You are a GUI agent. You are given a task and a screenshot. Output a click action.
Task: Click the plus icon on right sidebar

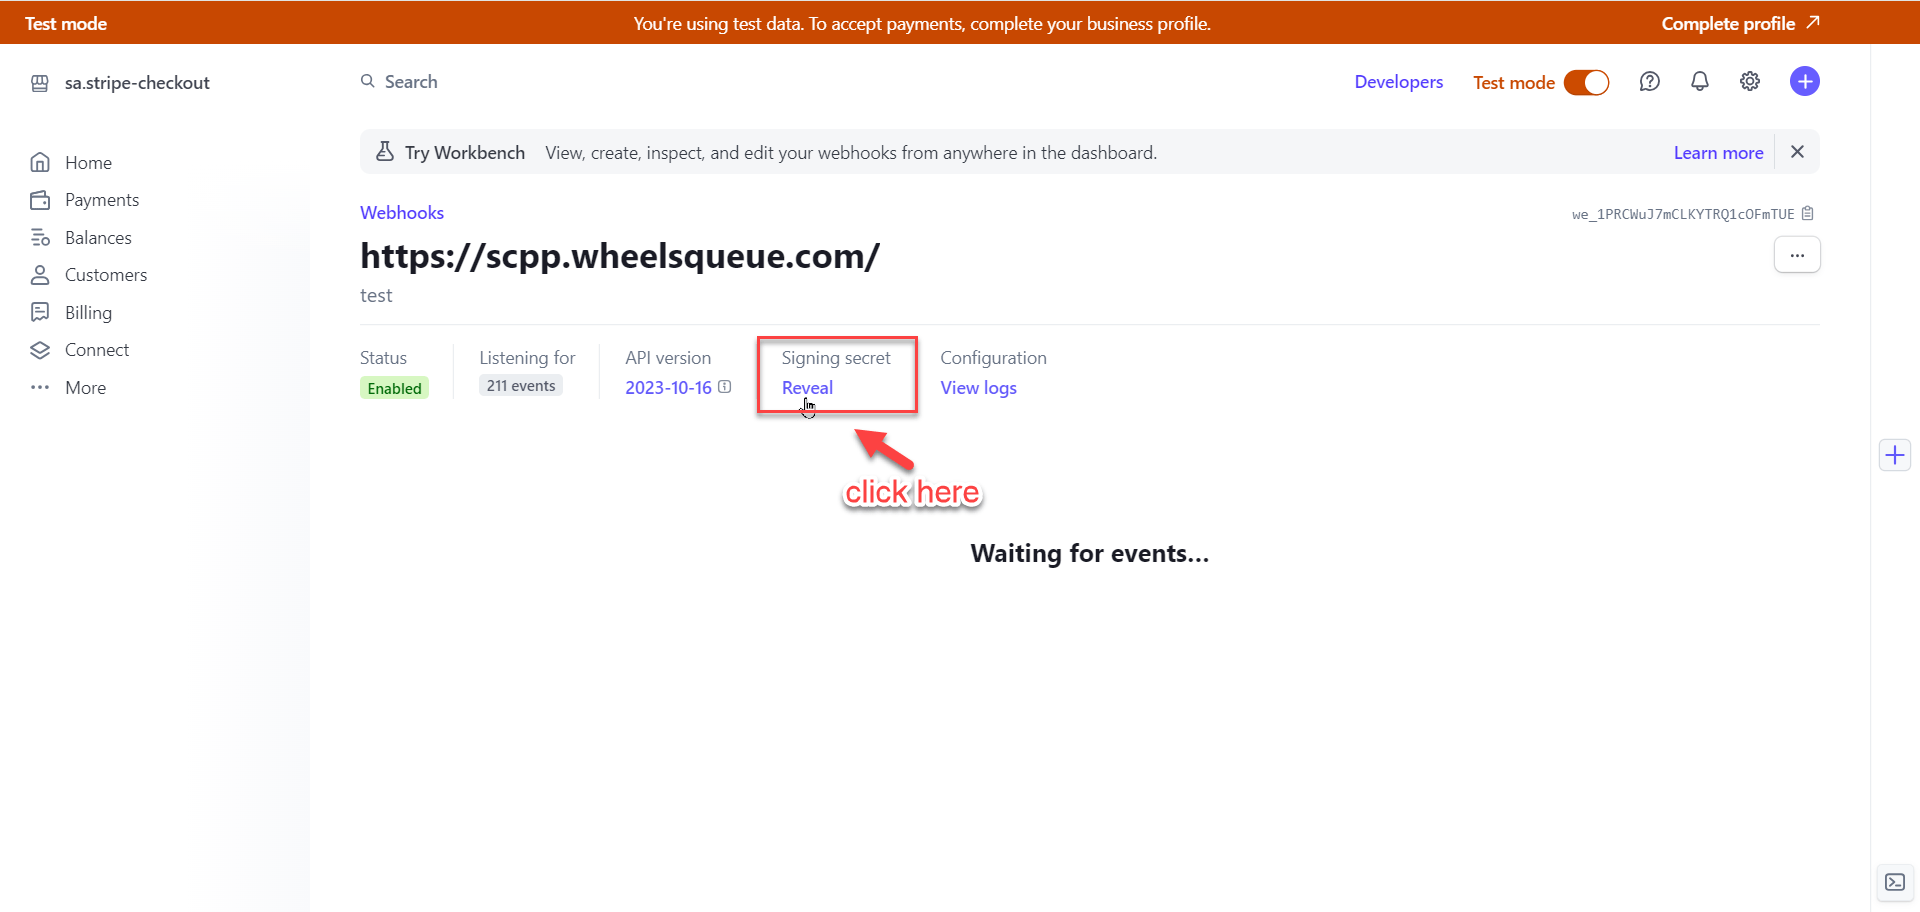point(1894,456)
